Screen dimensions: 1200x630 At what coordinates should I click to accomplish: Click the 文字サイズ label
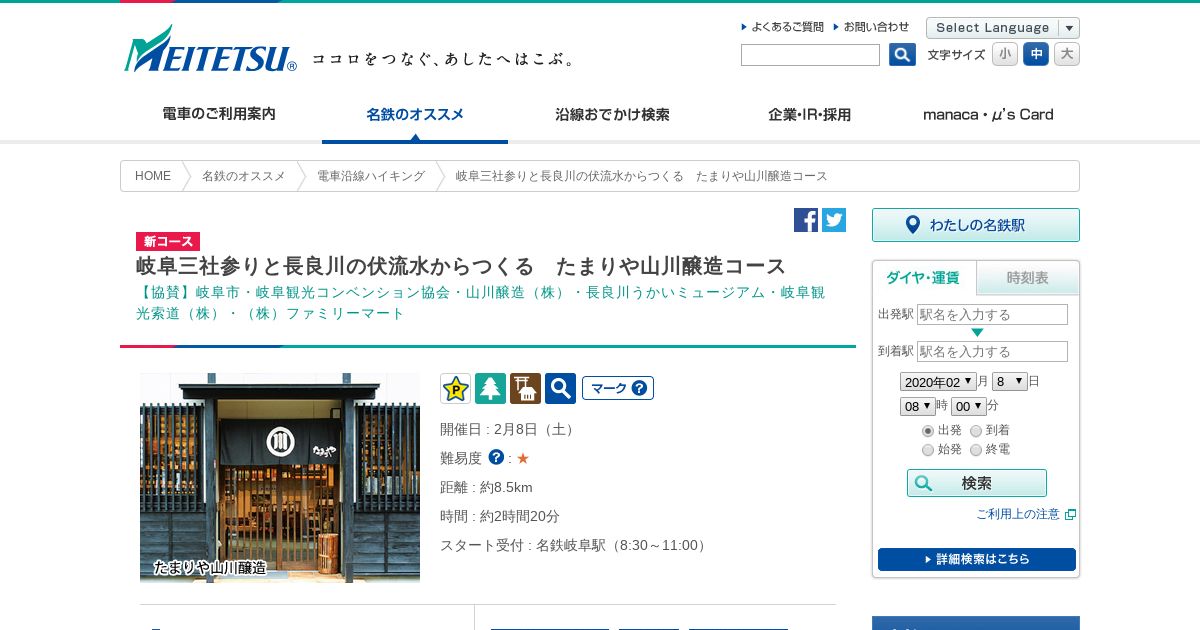(956, 55)
